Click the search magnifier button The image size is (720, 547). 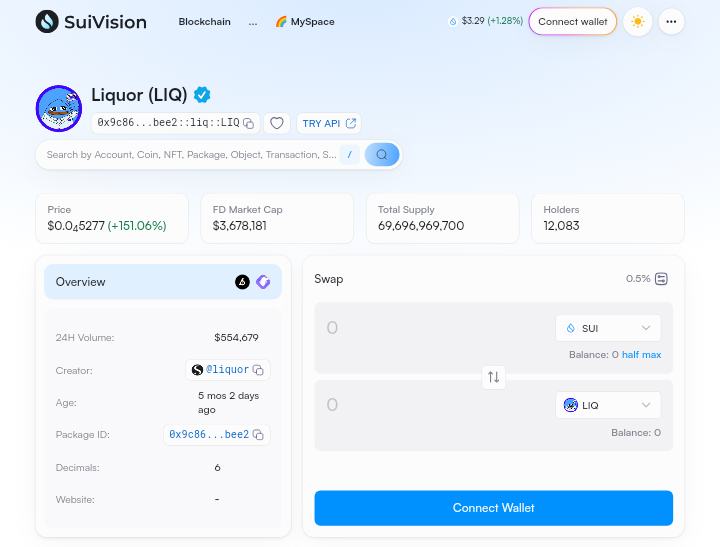pos(382,155)
